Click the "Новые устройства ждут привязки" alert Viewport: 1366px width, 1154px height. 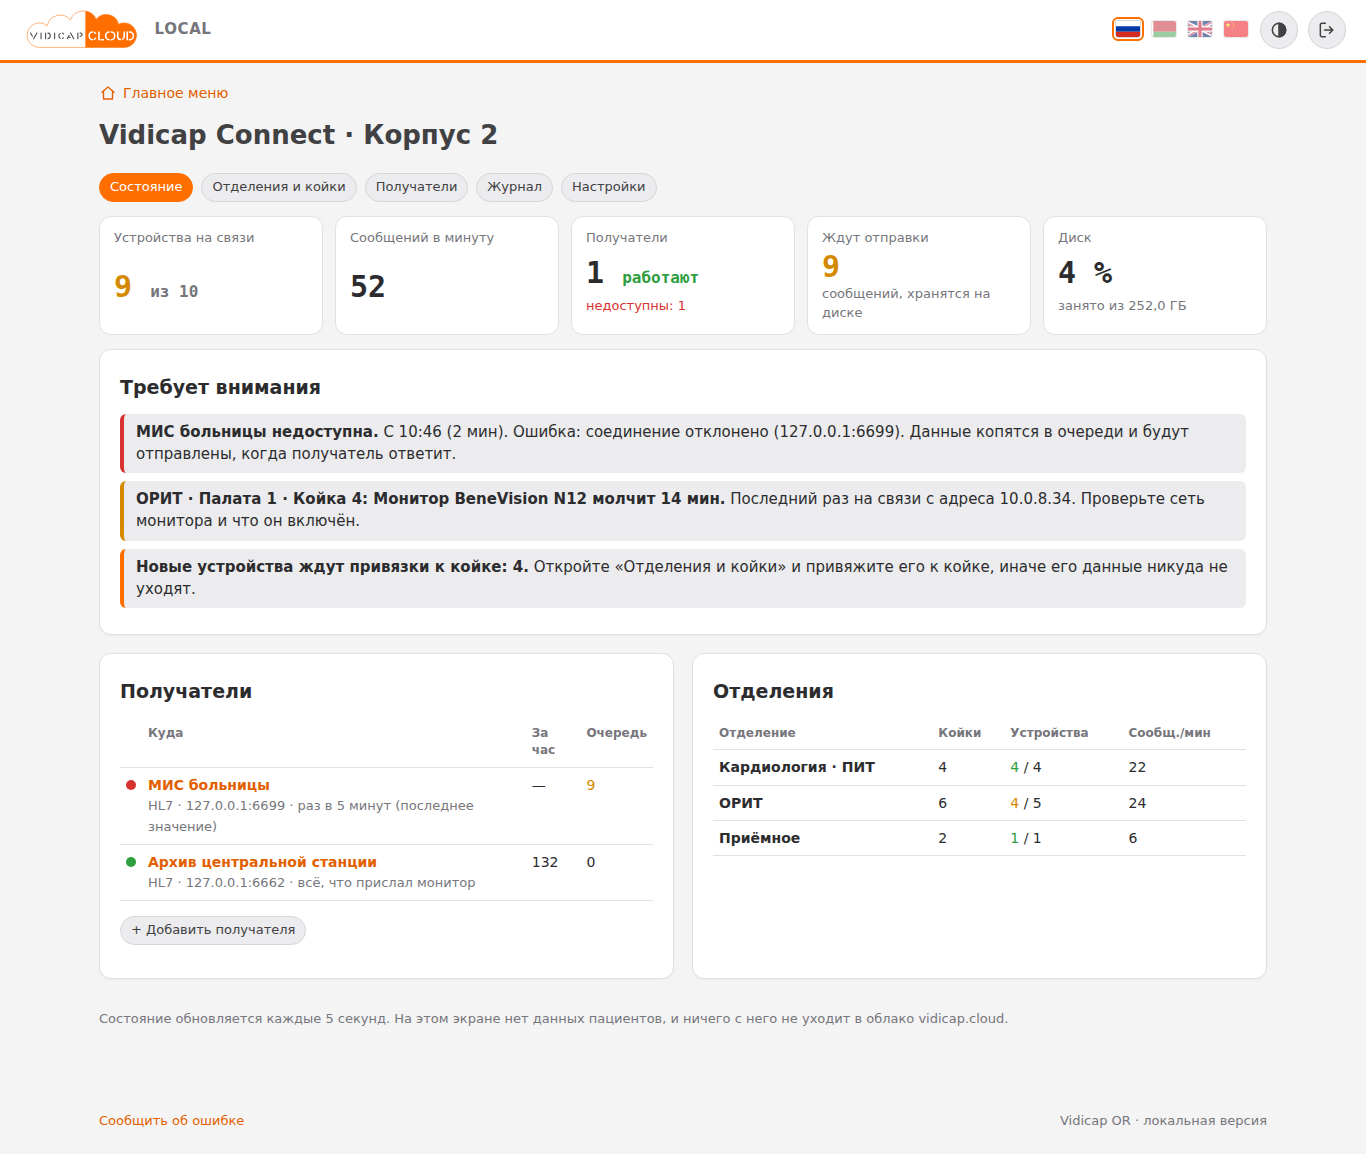(x=683, y=578)
